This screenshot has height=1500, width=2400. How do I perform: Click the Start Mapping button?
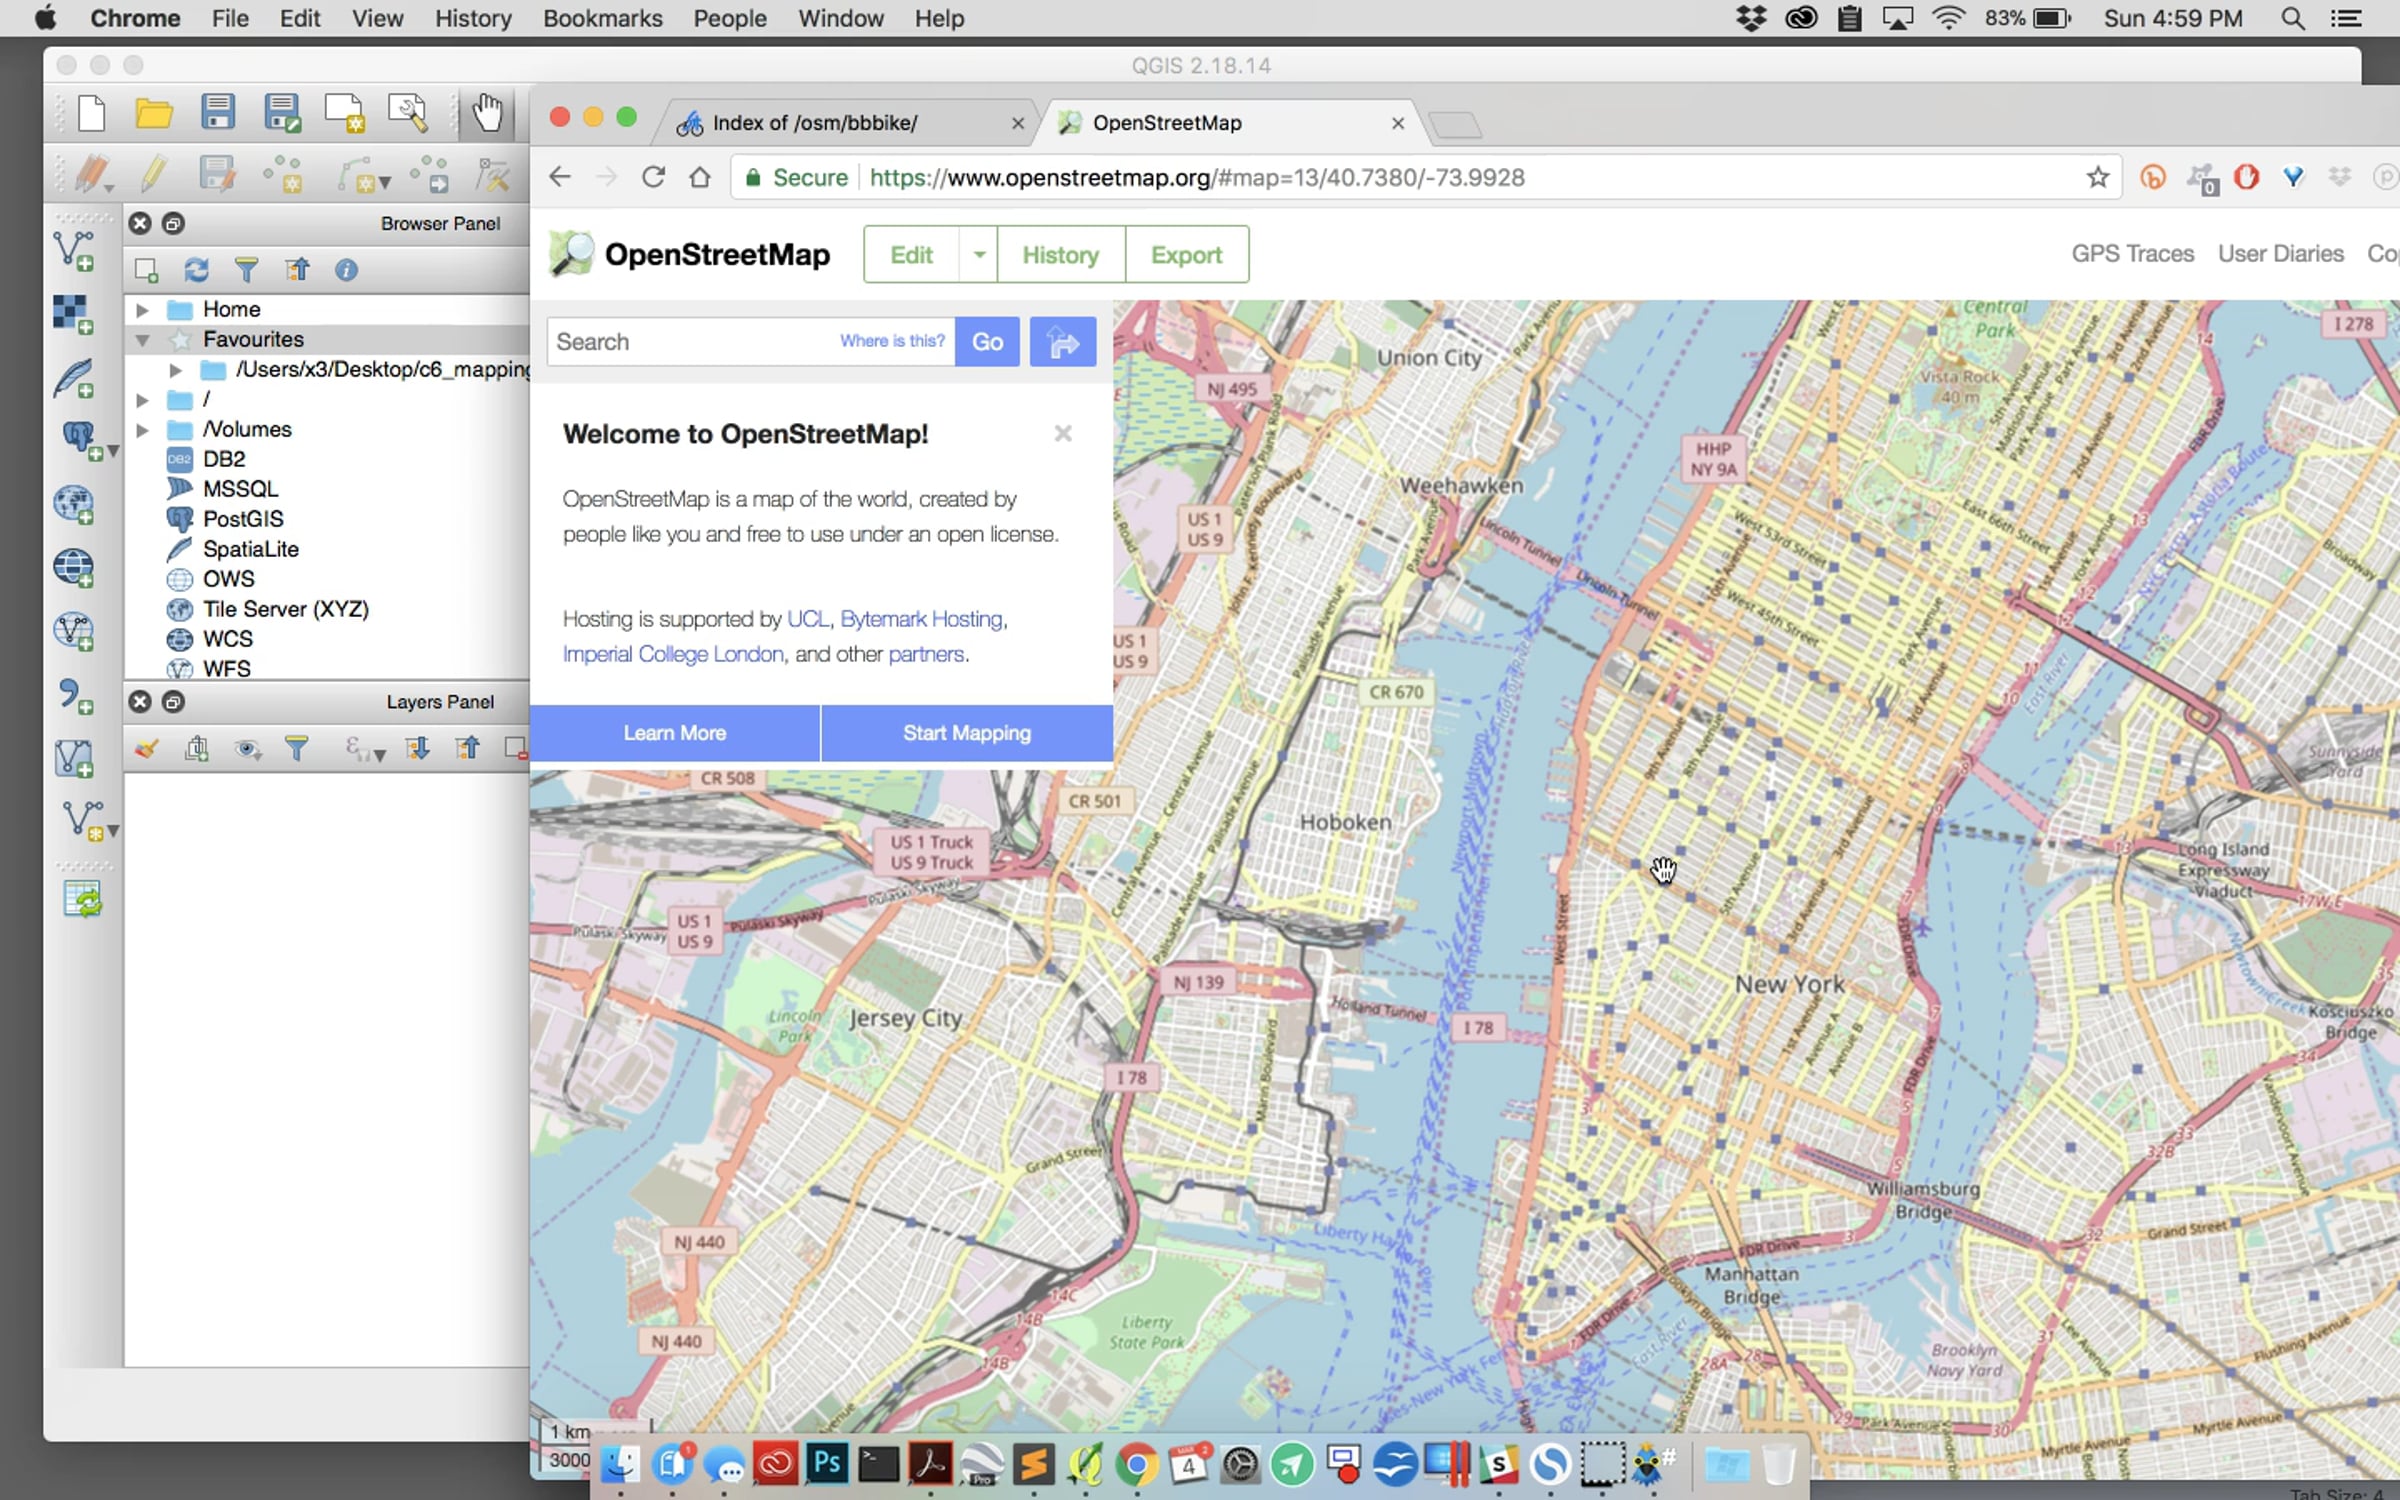point(966,733)
